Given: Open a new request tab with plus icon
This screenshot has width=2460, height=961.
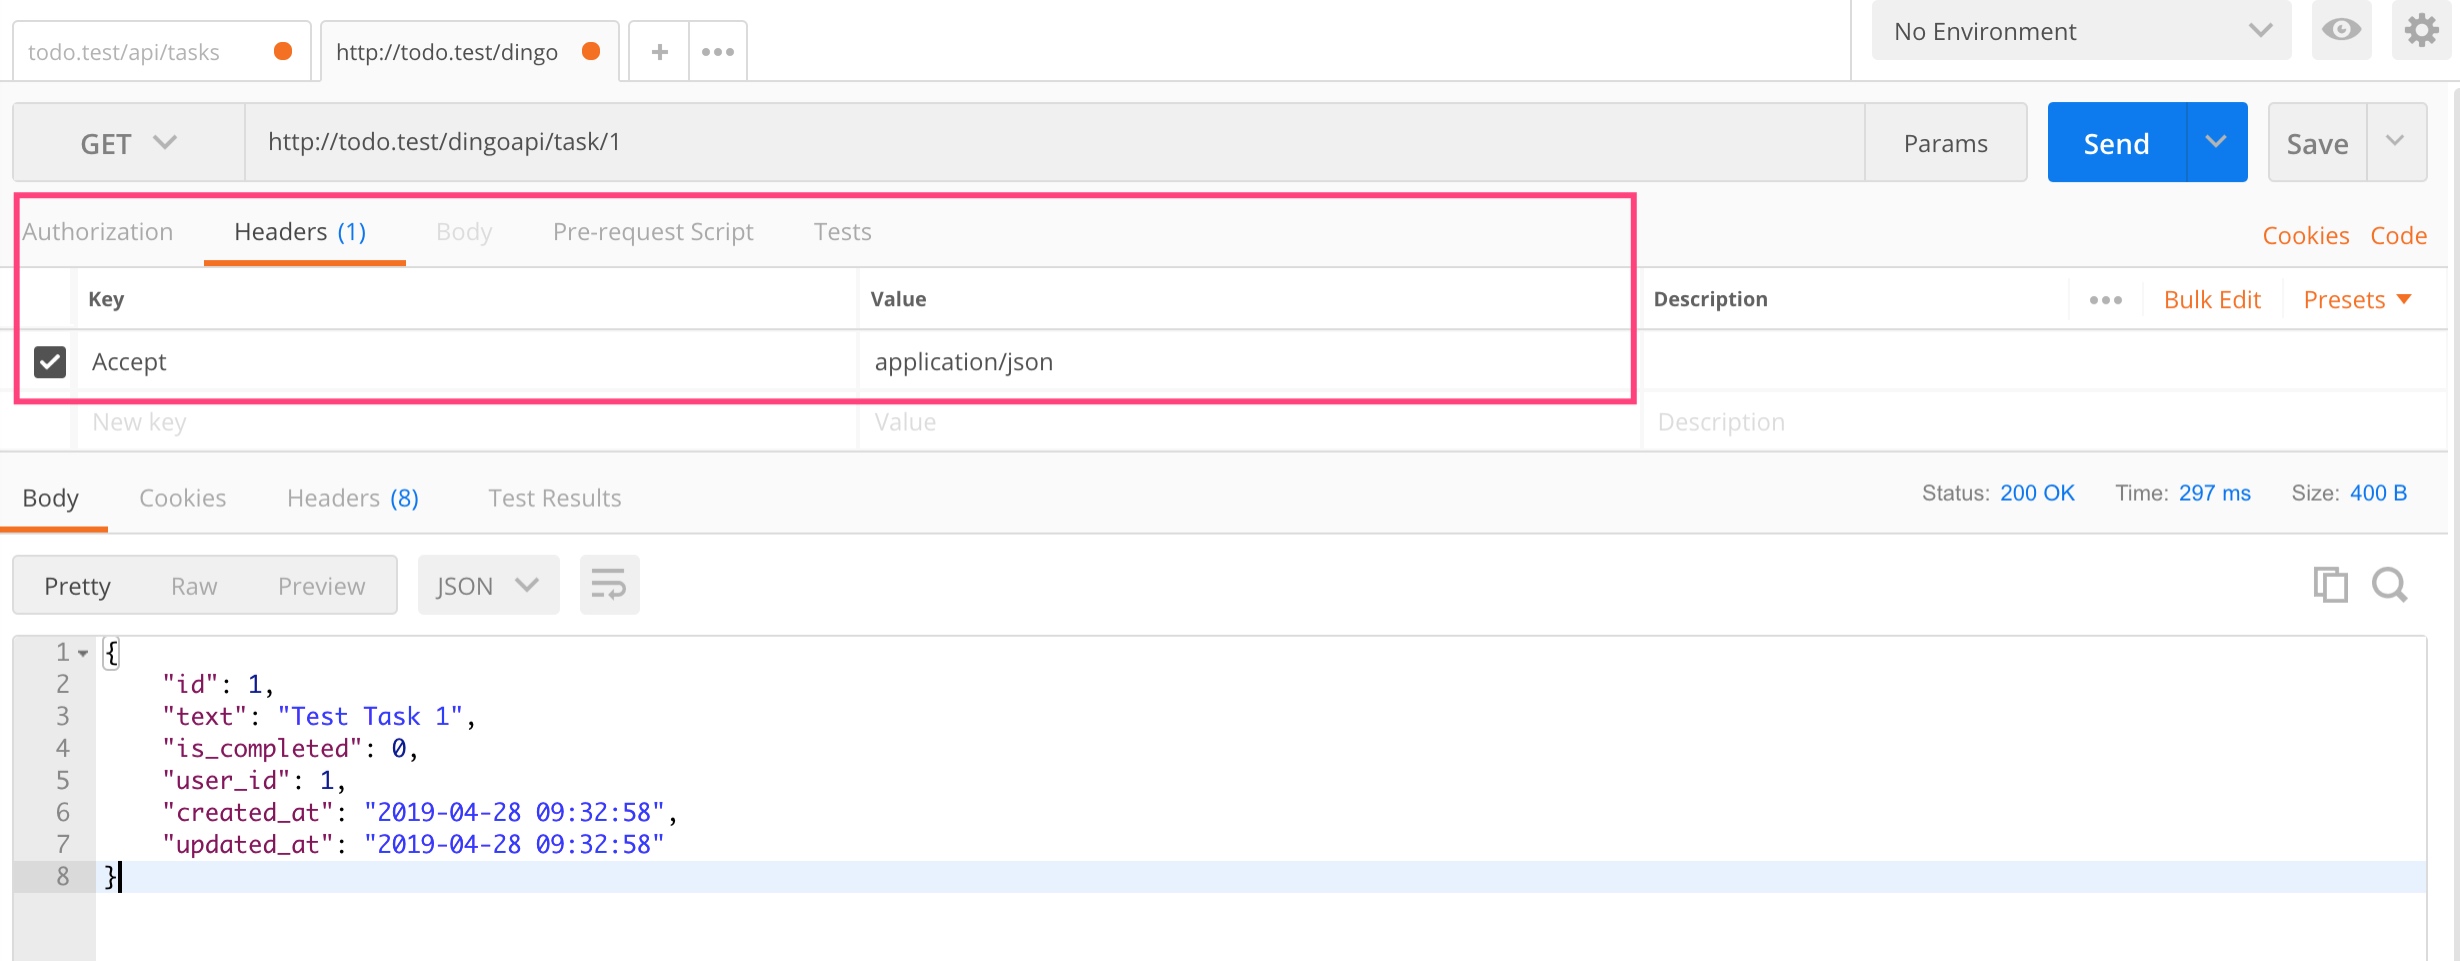Looking at the screenshot, I should [x=659, y=51].
